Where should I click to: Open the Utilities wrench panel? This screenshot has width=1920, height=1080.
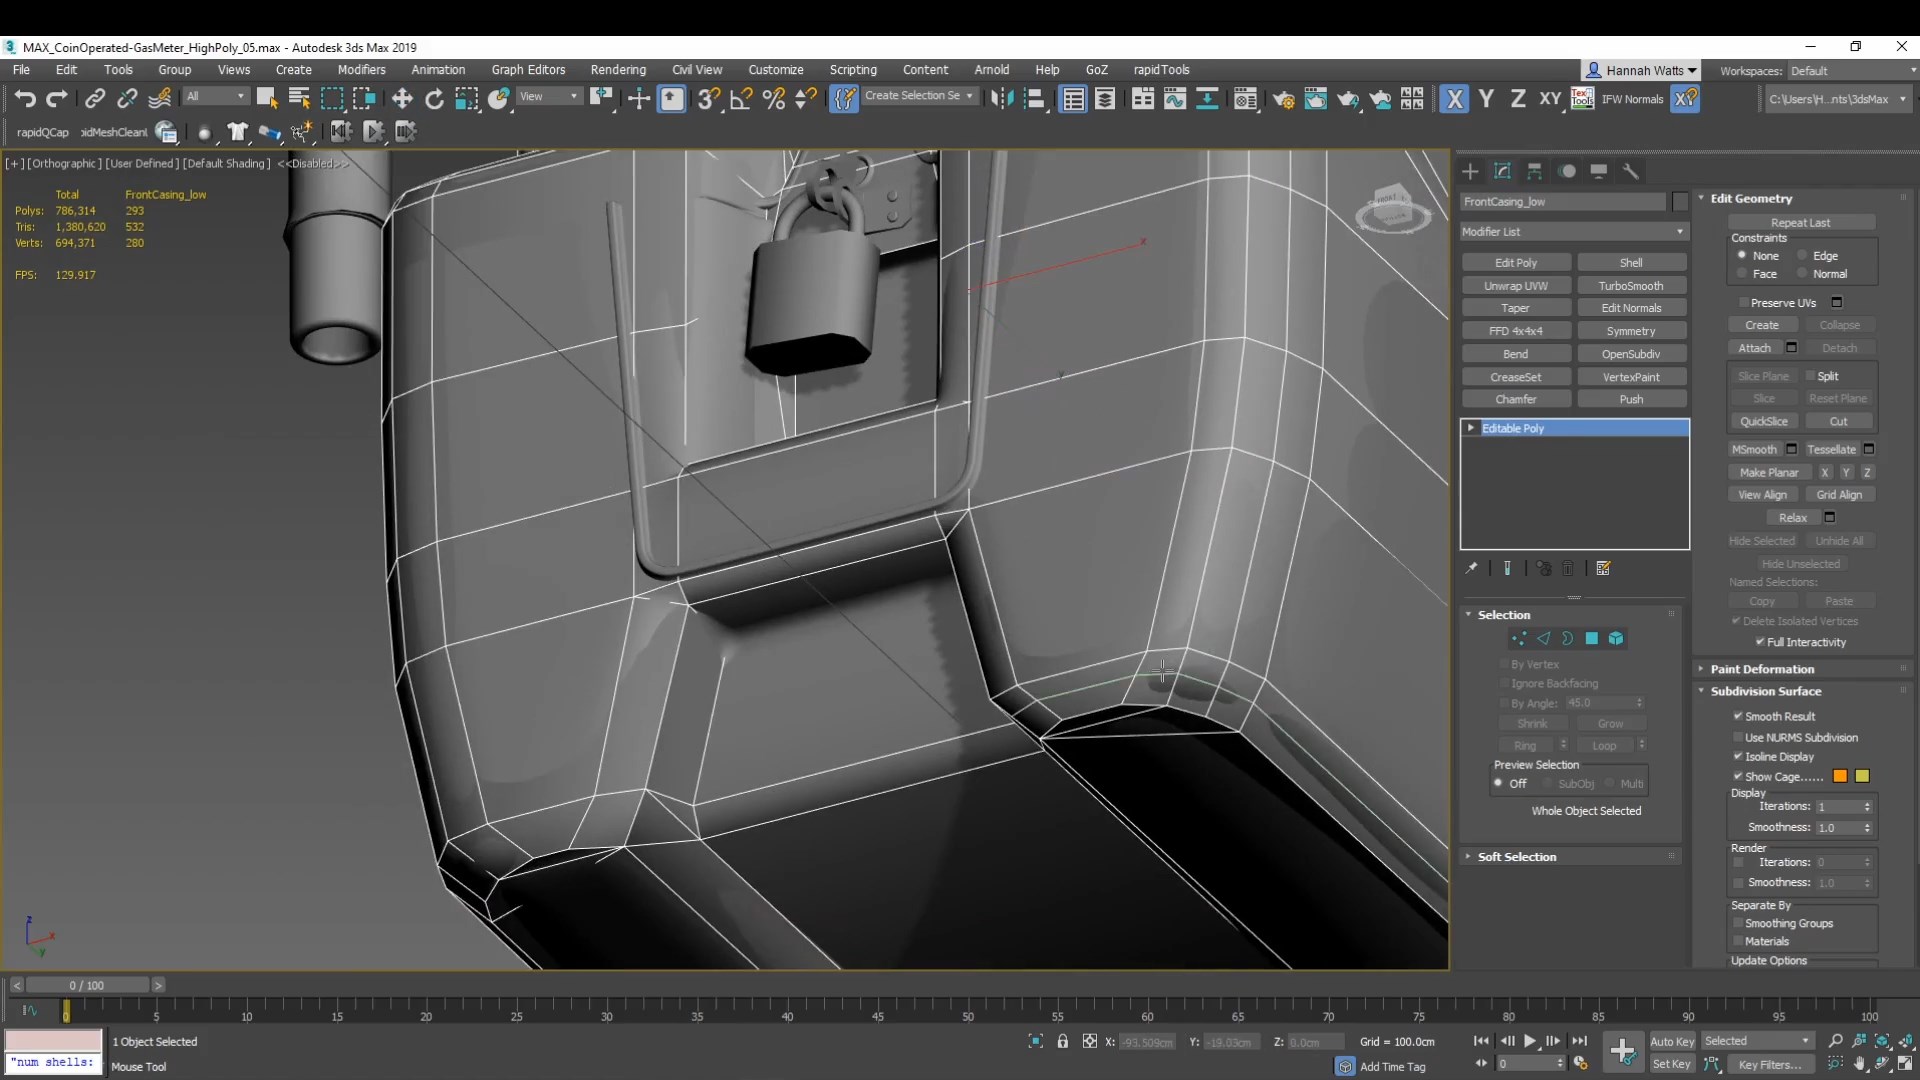pos(1631,171)
